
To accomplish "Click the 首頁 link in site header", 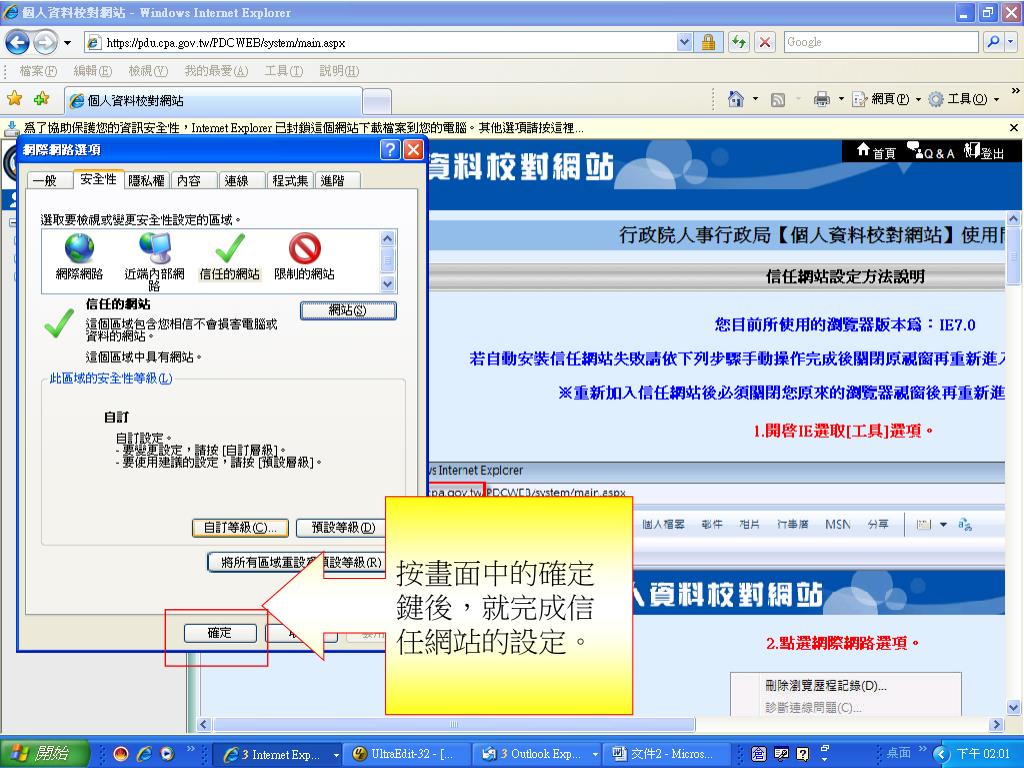I will 876,153.
